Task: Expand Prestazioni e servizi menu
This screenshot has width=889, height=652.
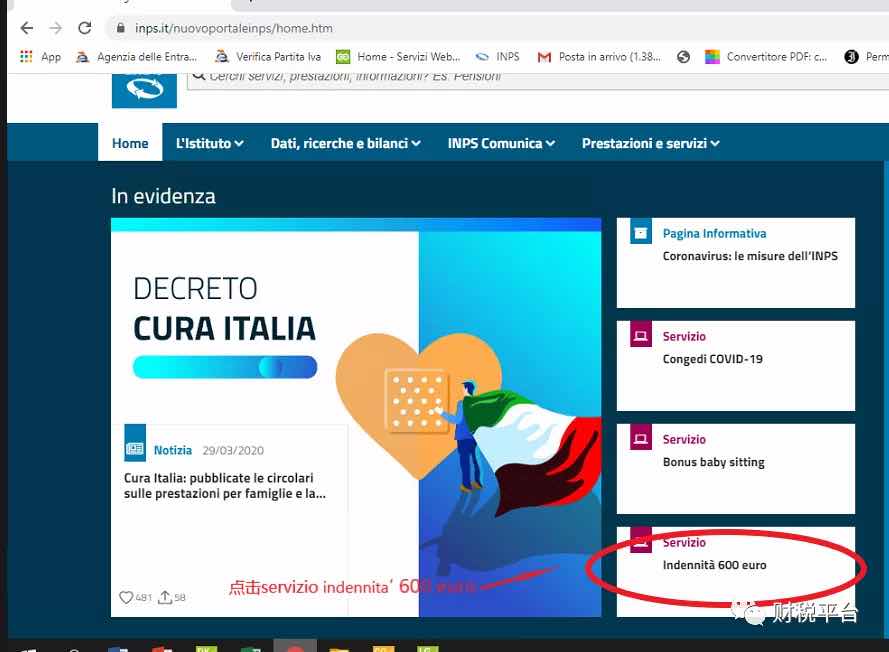Action: pyautogui.click(x=651, y=143)
